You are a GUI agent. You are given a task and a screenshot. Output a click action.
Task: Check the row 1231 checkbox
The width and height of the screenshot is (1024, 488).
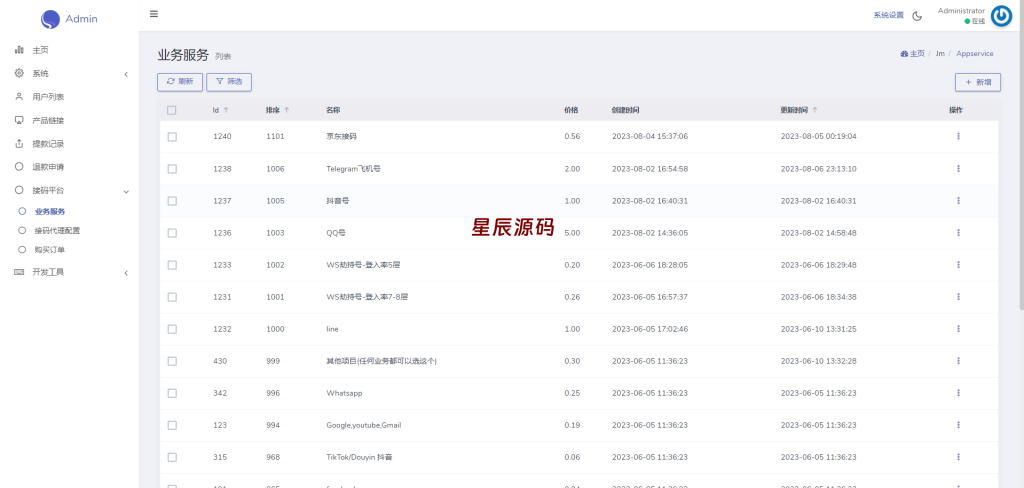[x=172, y=297]
